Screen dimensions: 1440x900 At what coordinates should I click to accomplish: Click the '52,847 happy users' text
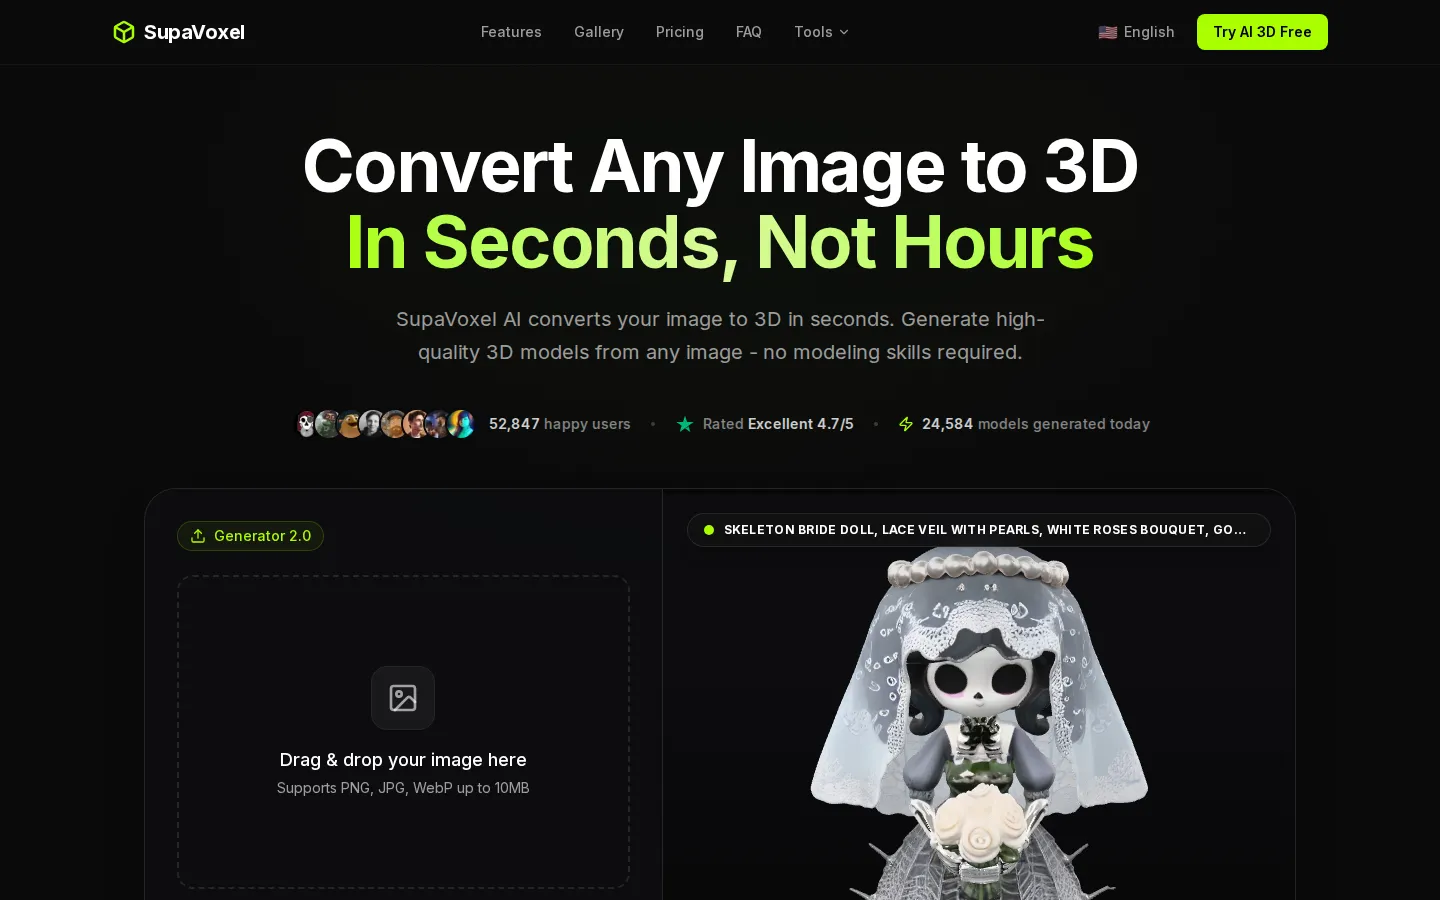point(560,424)
